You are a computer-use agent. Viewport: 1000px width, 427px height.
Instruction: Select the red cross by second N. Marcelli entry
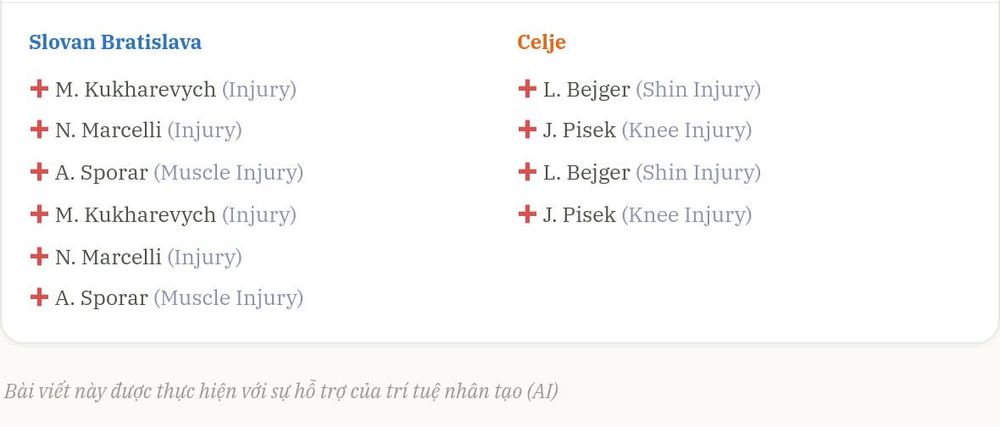coord(39,256)
